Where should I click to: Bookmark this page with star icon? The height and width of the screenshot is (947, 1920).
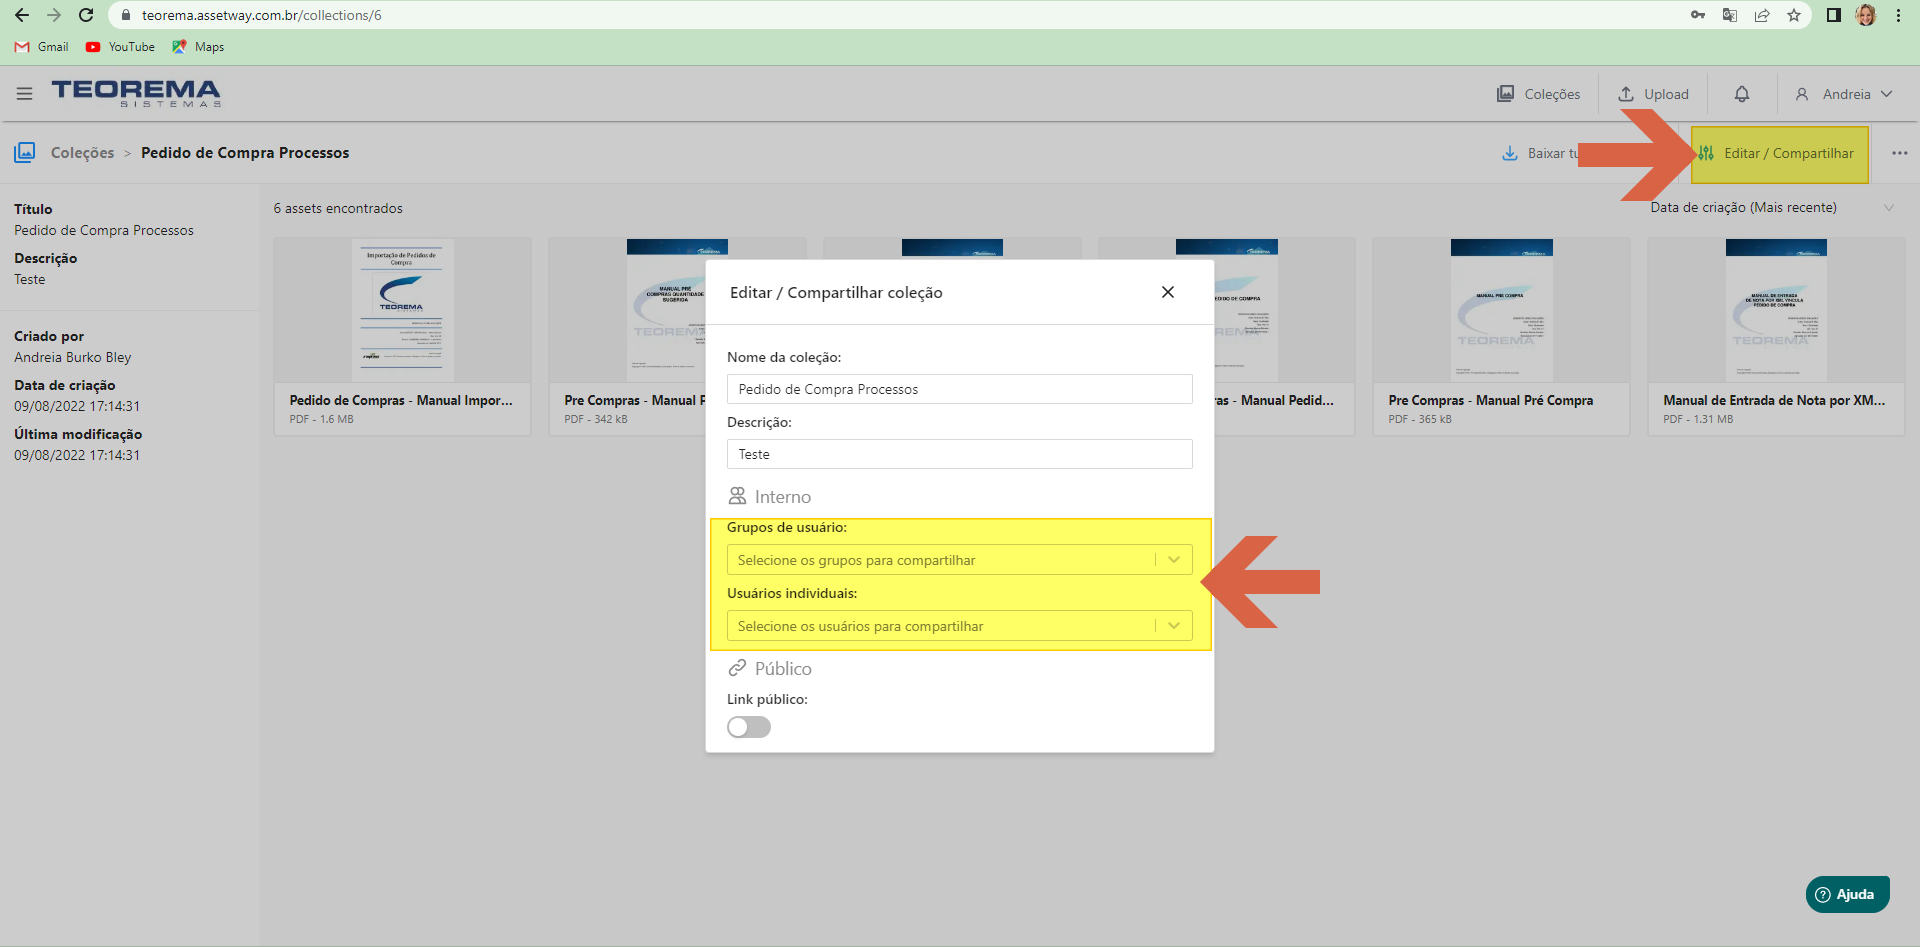[x=1794, y=15]
